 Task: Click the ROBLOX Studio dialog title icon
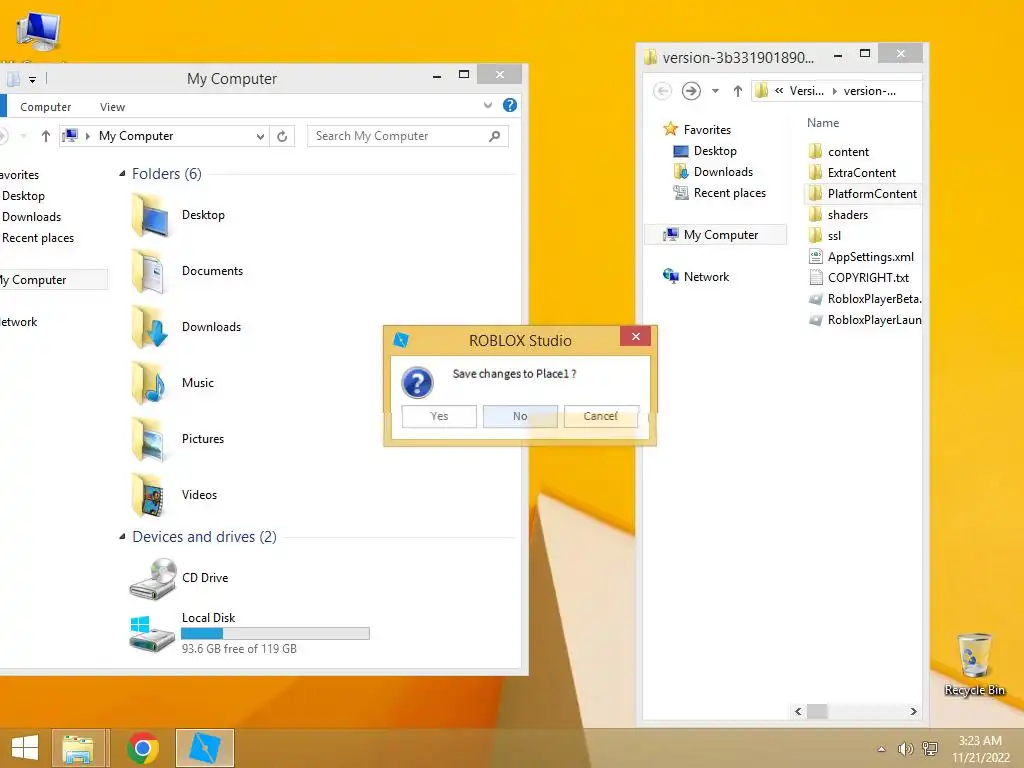(x=400, y=340)
